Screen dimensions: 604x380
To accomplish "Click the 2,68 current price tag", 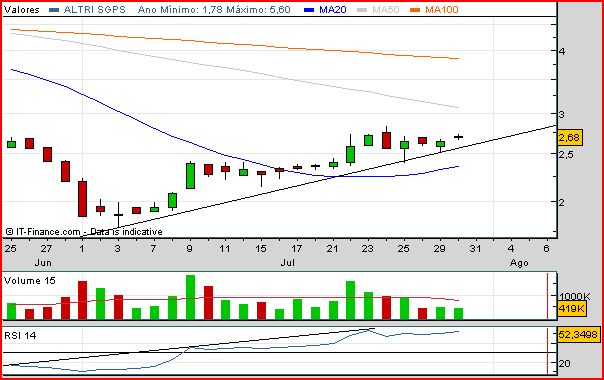I will (569, 137).
